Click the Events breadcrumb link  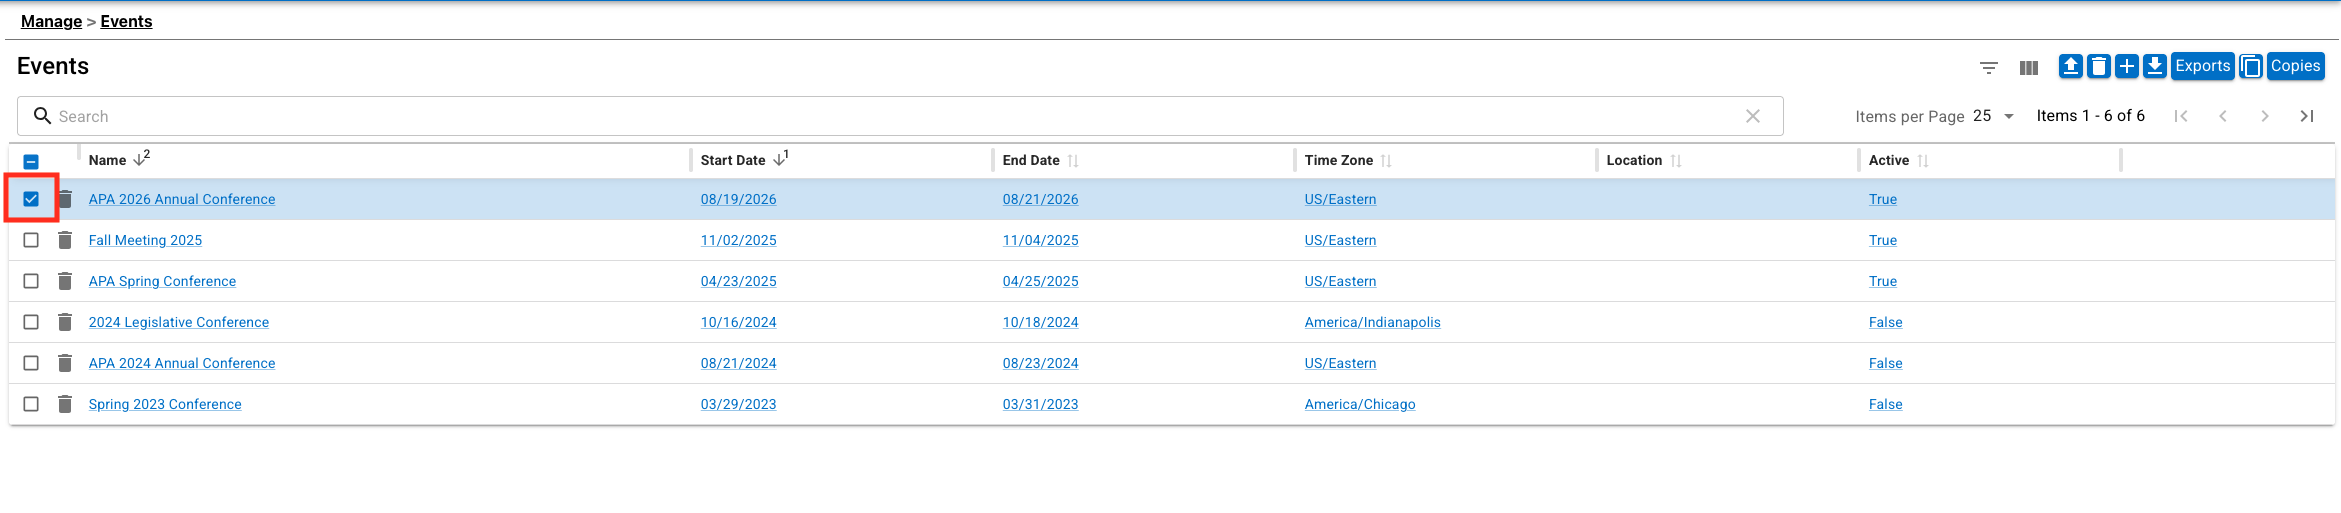tap(126, 21)
